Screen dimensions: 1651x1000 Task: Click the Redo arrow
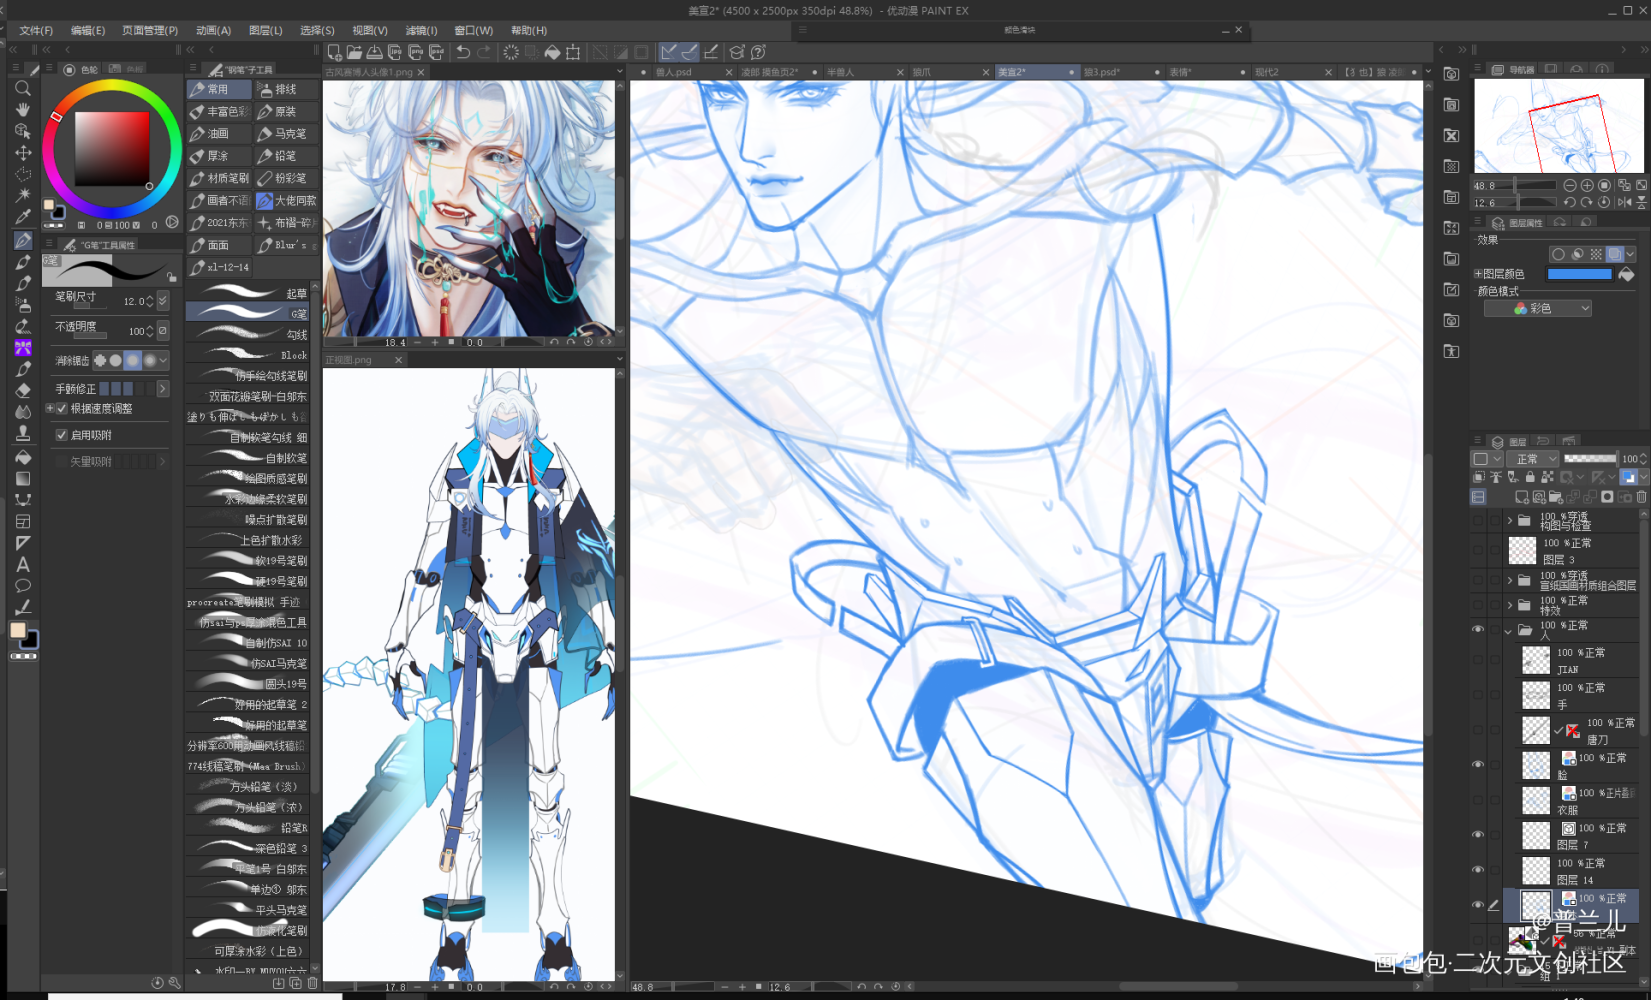pos(484,52)
